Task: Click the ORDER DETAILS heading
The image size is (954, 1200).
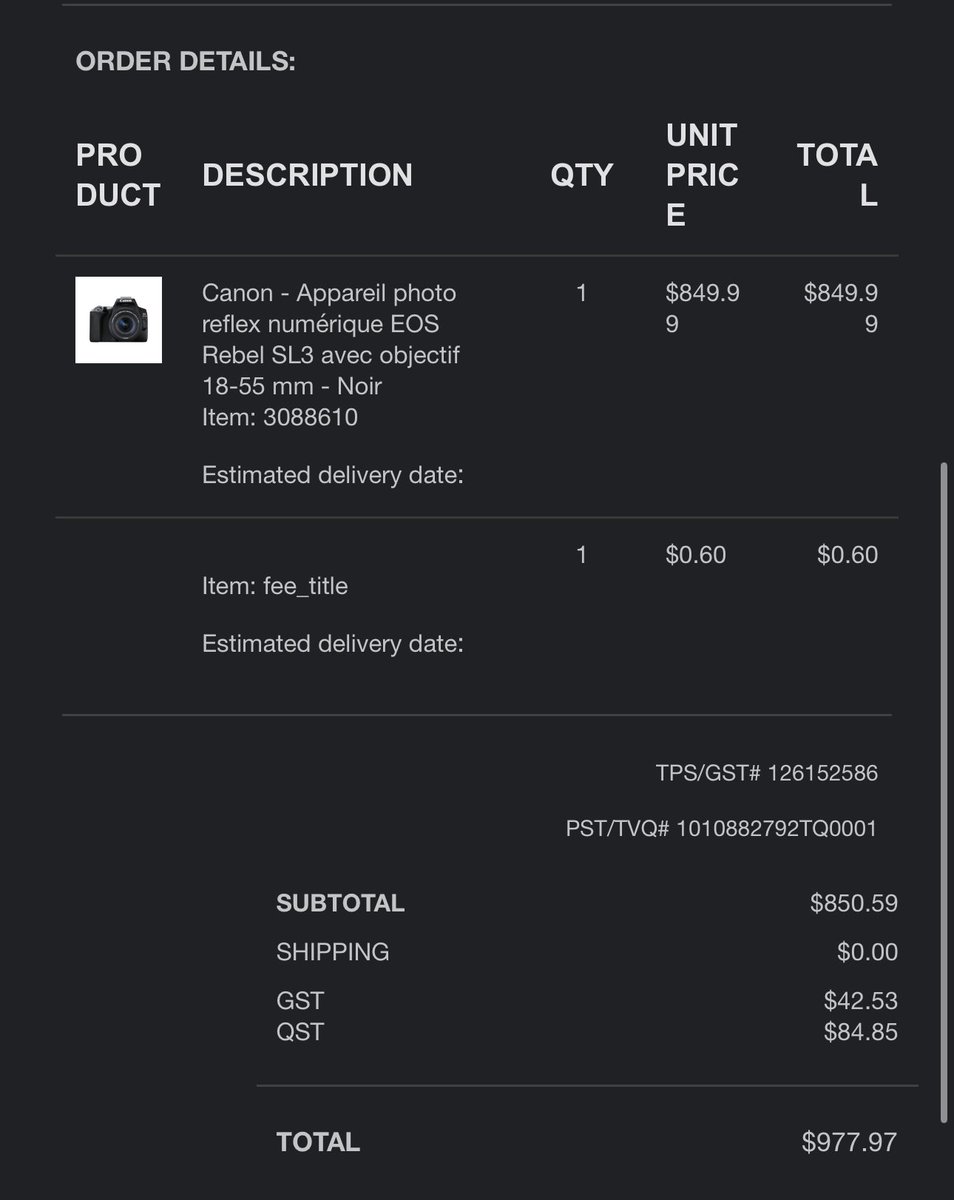Action: (x=186, y=61)
